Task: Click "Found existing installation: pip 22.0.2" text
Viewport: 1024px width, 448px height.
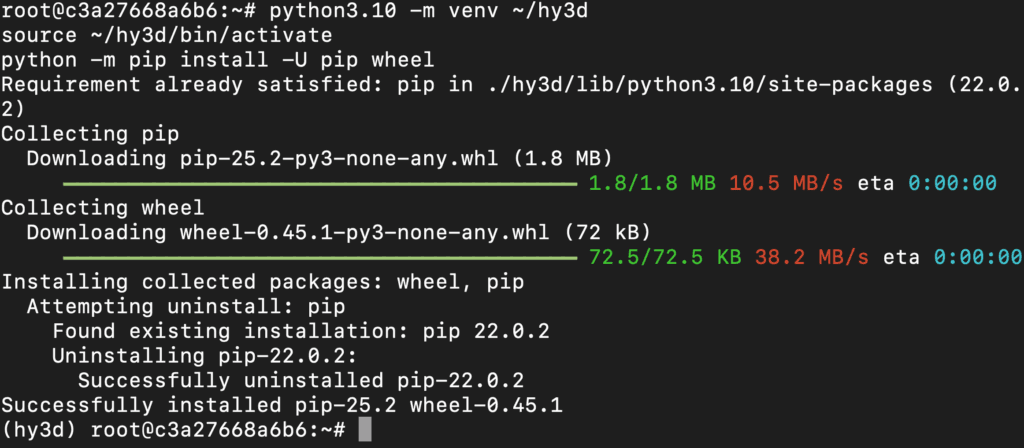Action: pyautogui.click(x=300, y=331)
